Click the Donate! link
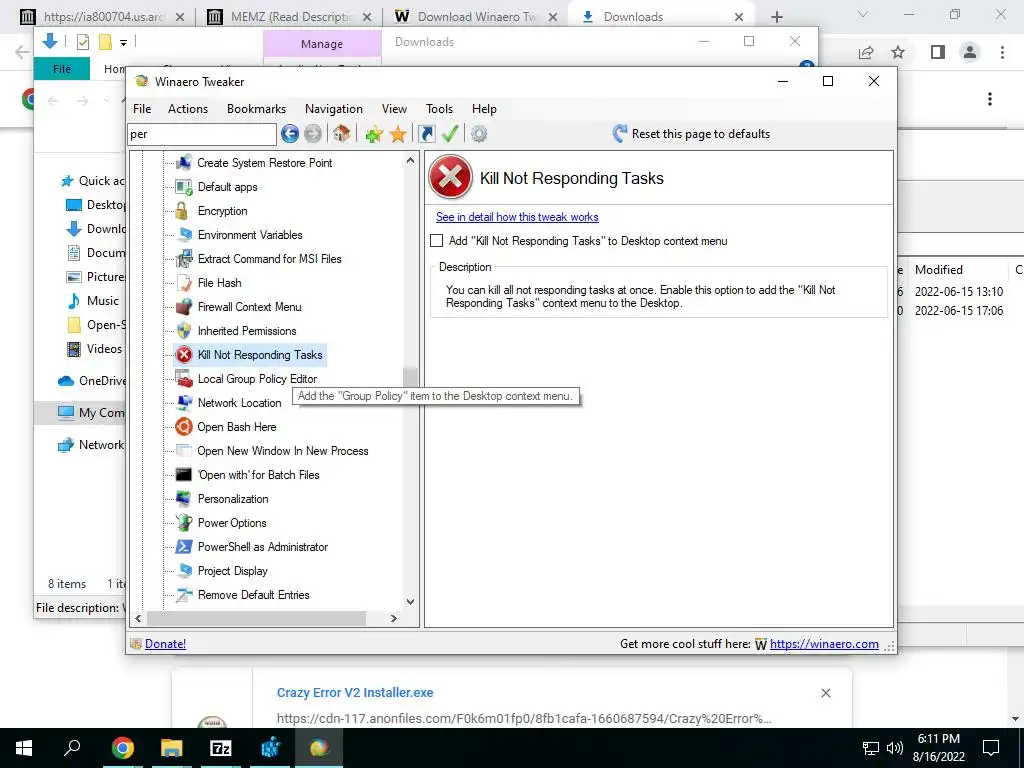1024x768 pixels. click(165, 644)
